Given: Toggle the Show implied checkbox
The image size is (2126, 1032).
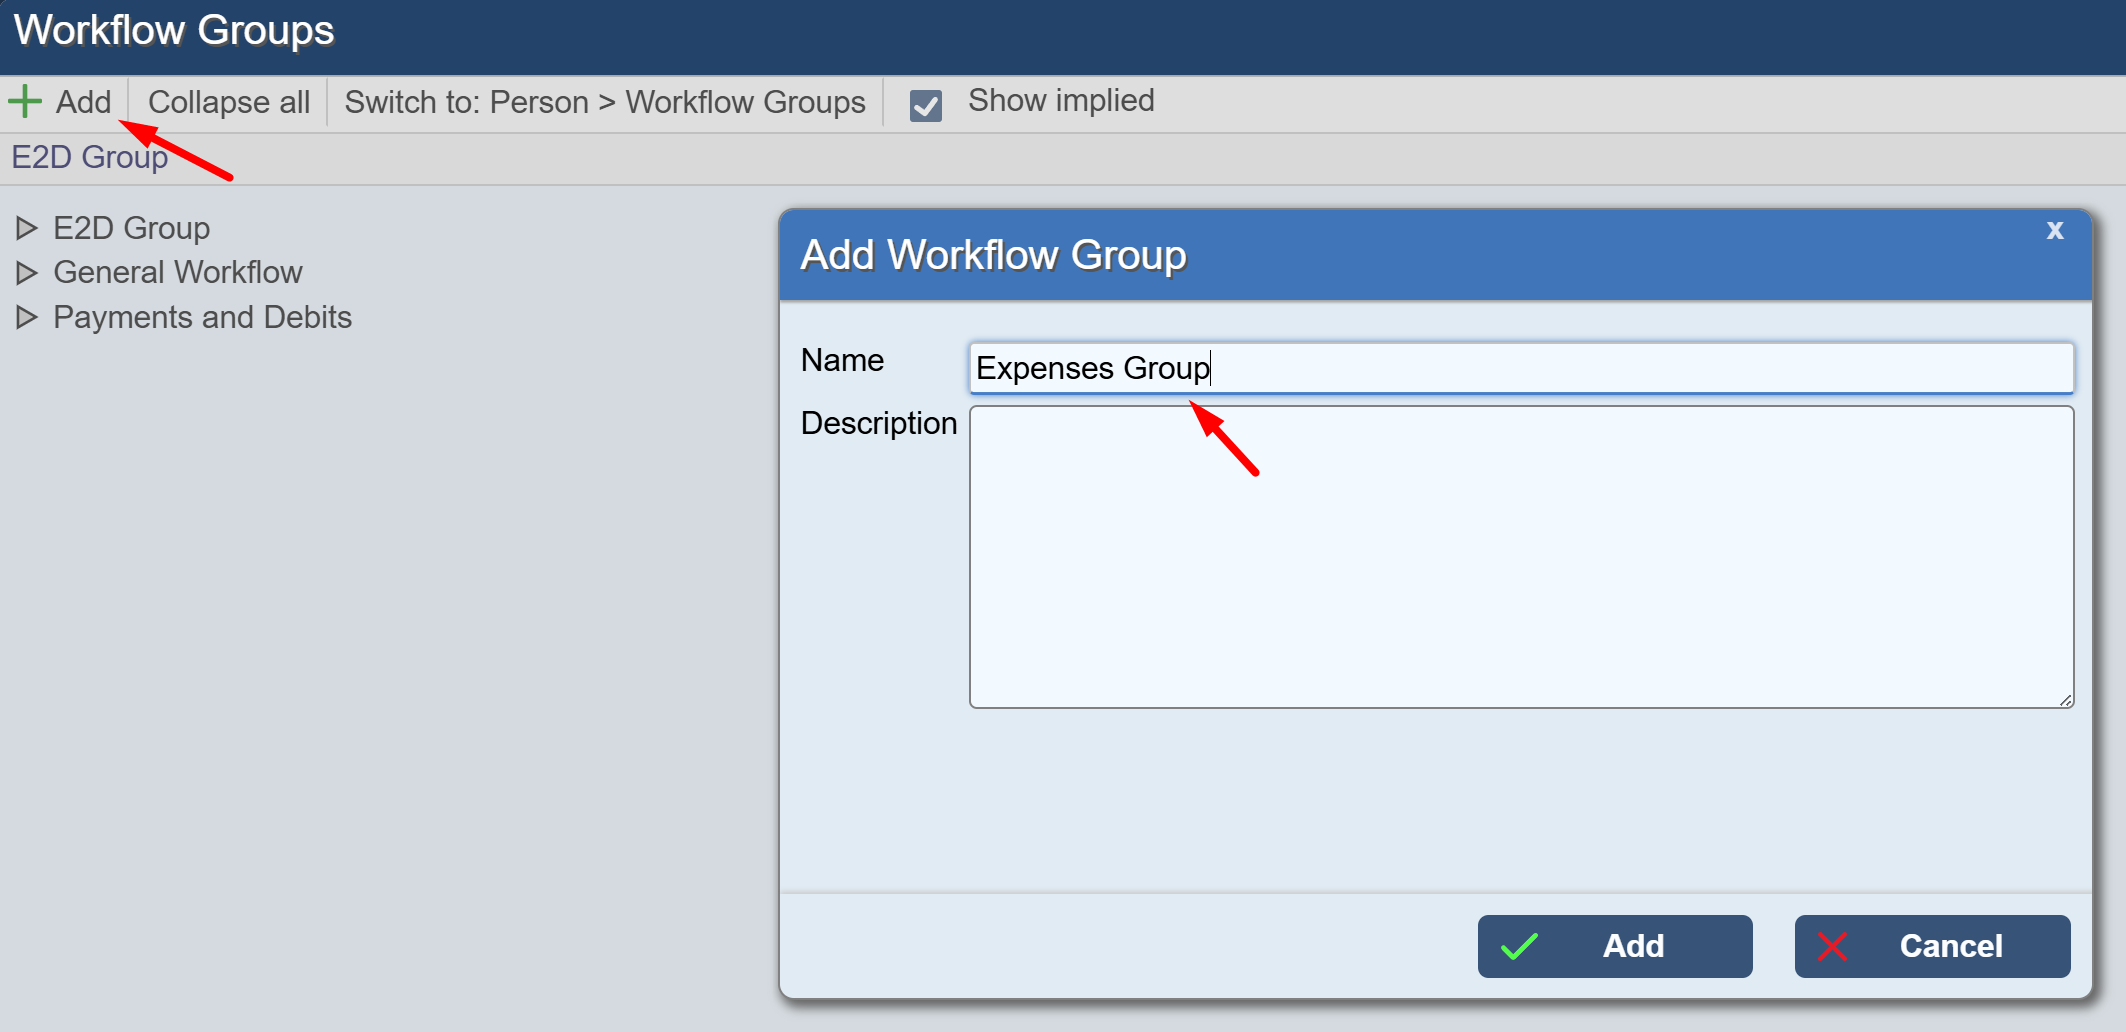Looking at the screenshot, I should click(x=926, y=105).
